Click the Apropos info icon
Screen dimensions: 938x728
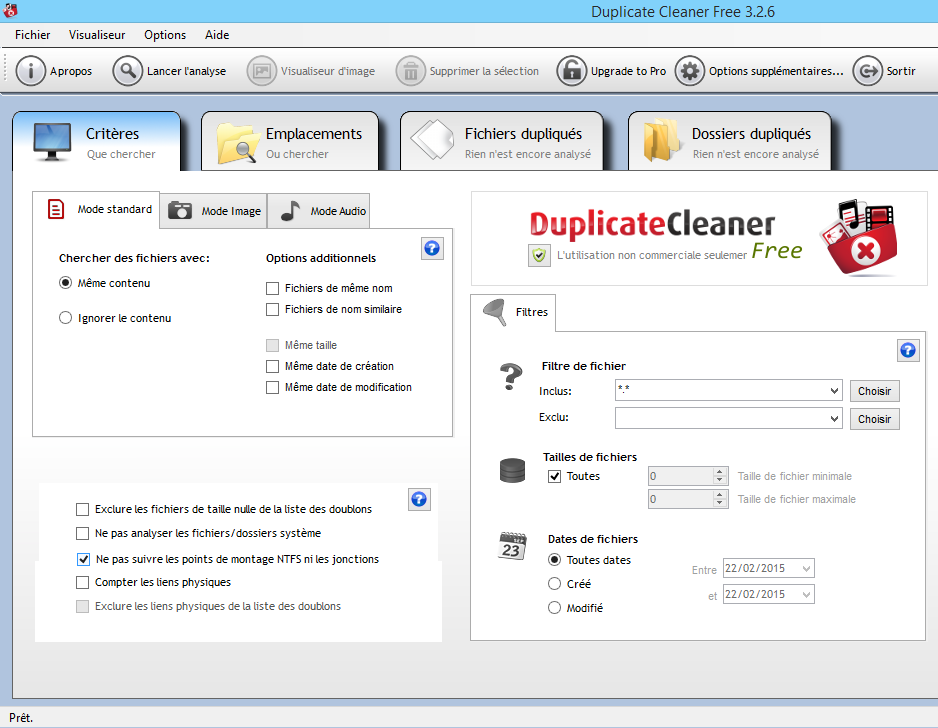point(30,71)
